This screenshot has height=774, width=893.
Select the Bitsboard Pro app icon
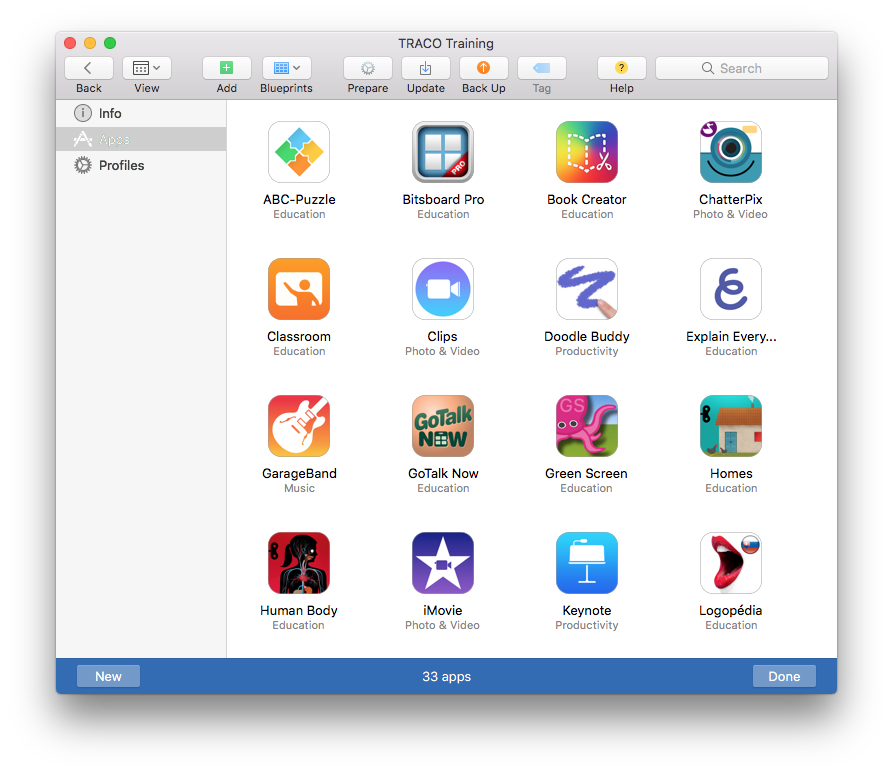pos(443,152)
